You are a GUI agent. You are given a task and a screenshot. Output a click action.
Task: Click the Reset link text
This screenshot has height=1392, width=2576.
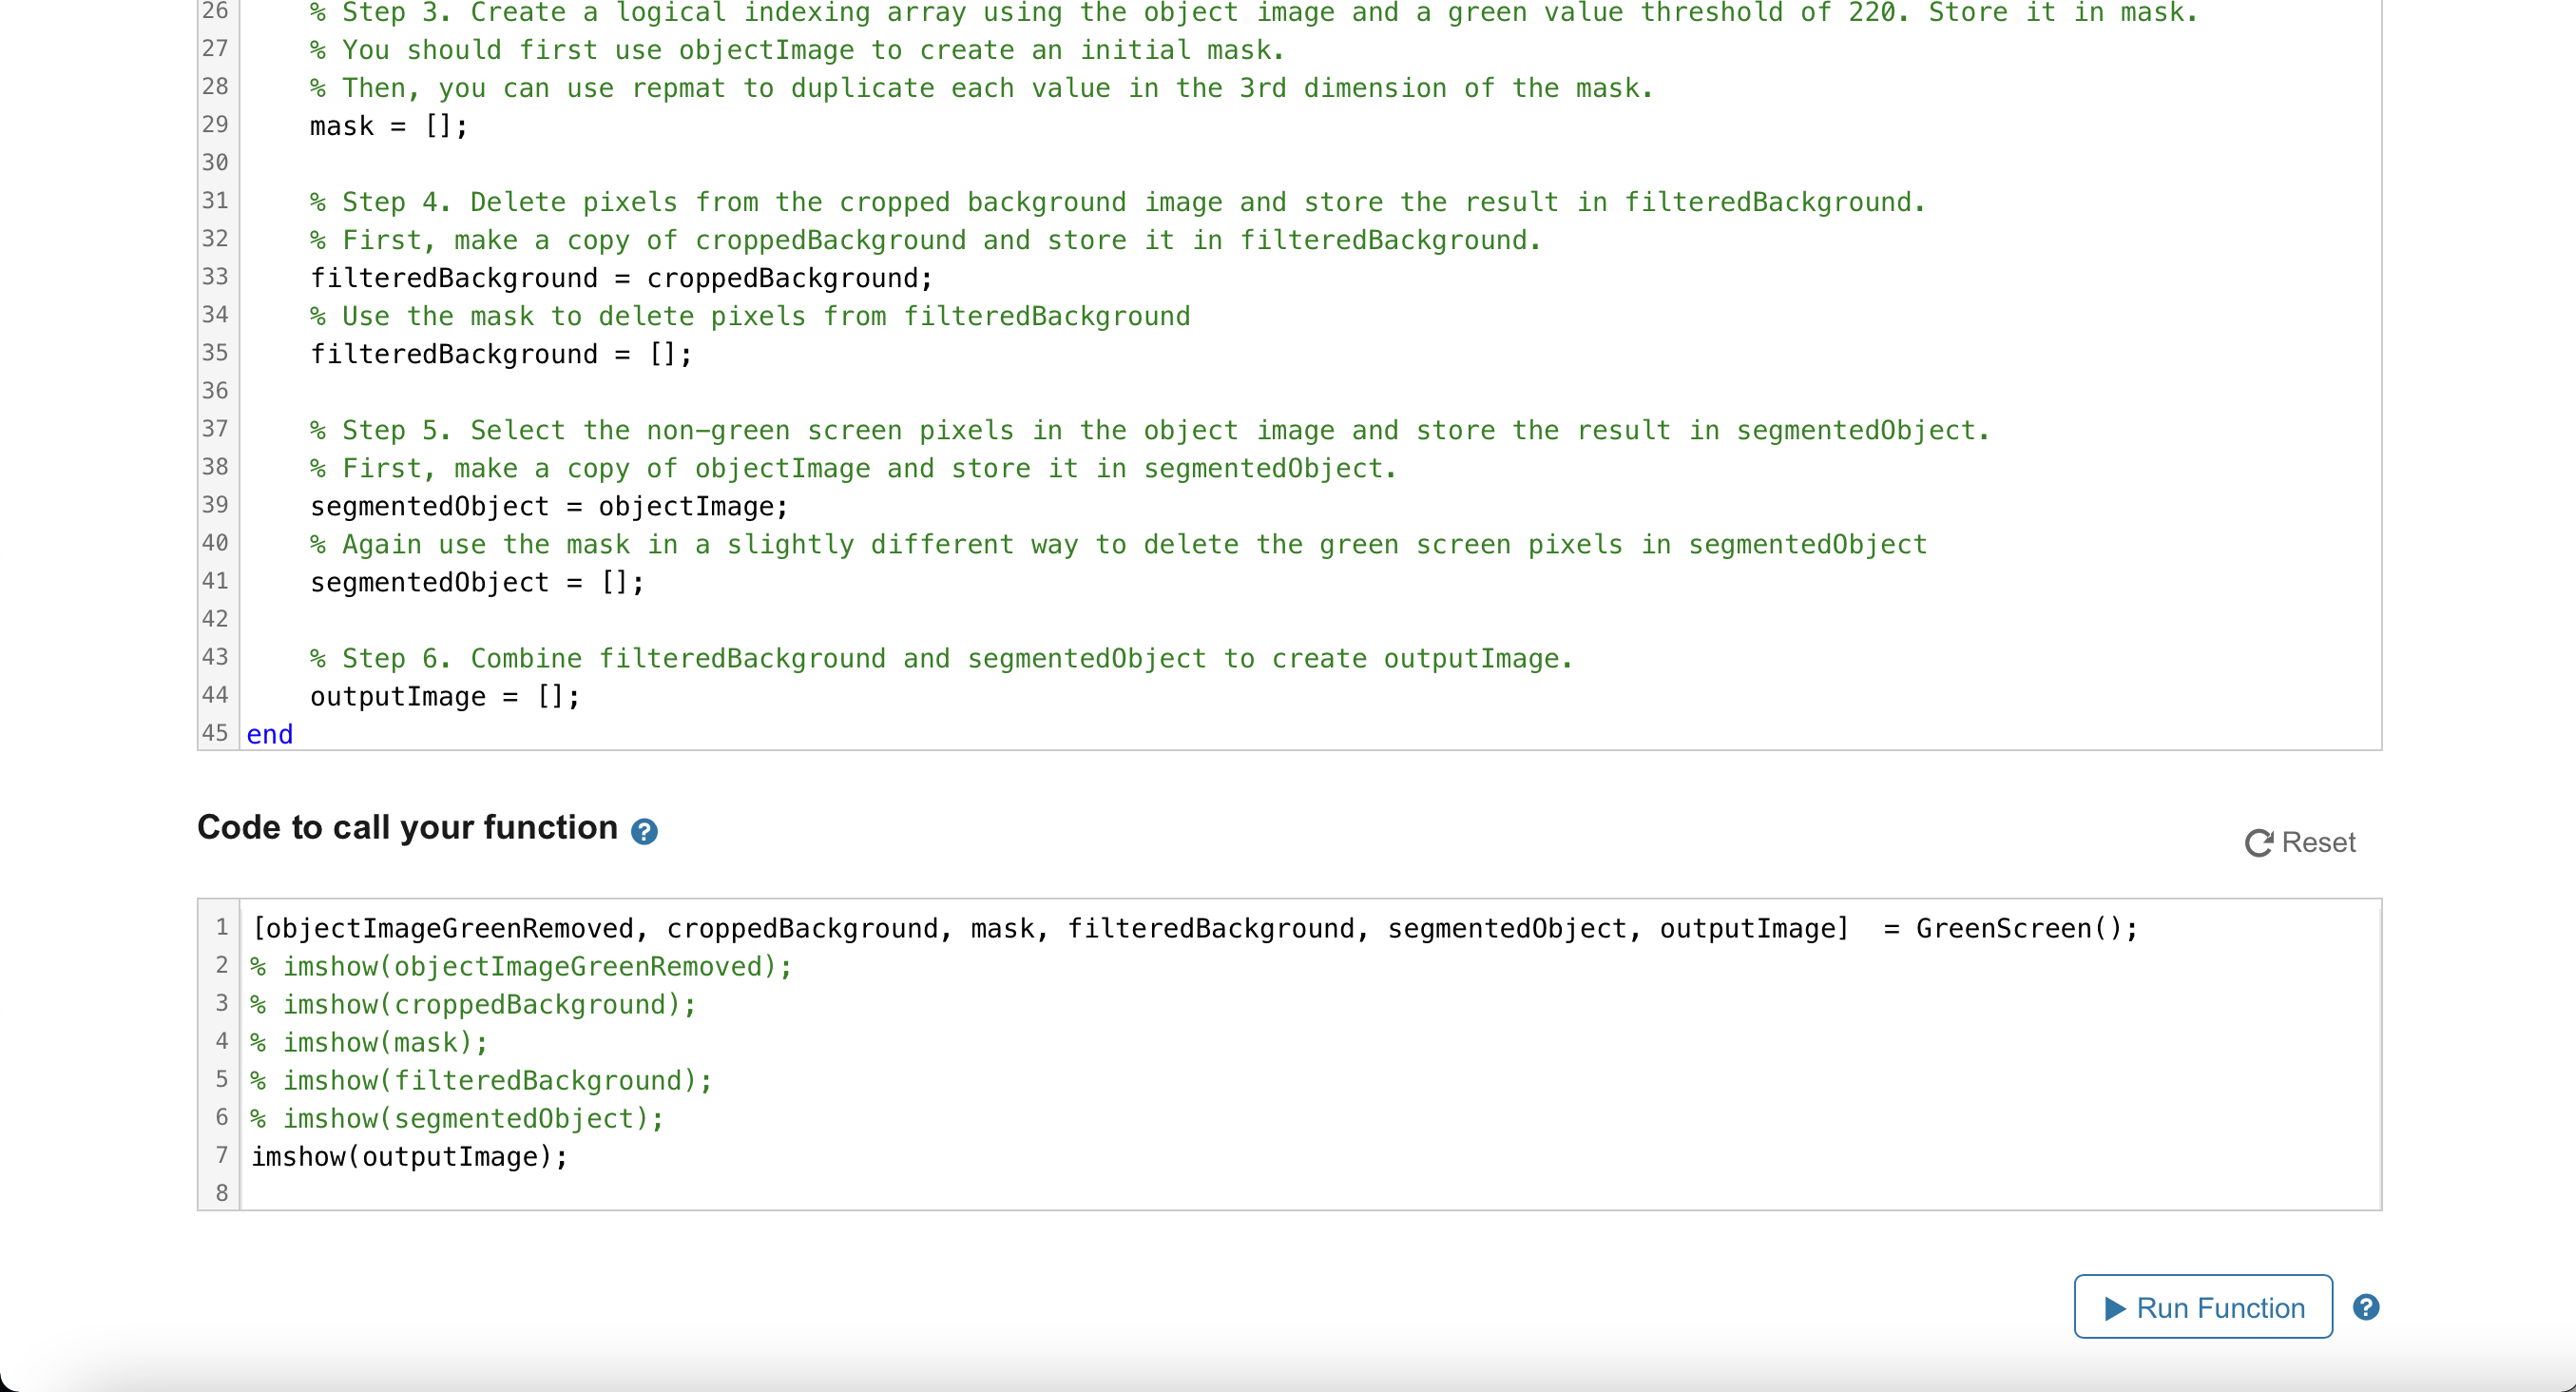click(2317, 842)
